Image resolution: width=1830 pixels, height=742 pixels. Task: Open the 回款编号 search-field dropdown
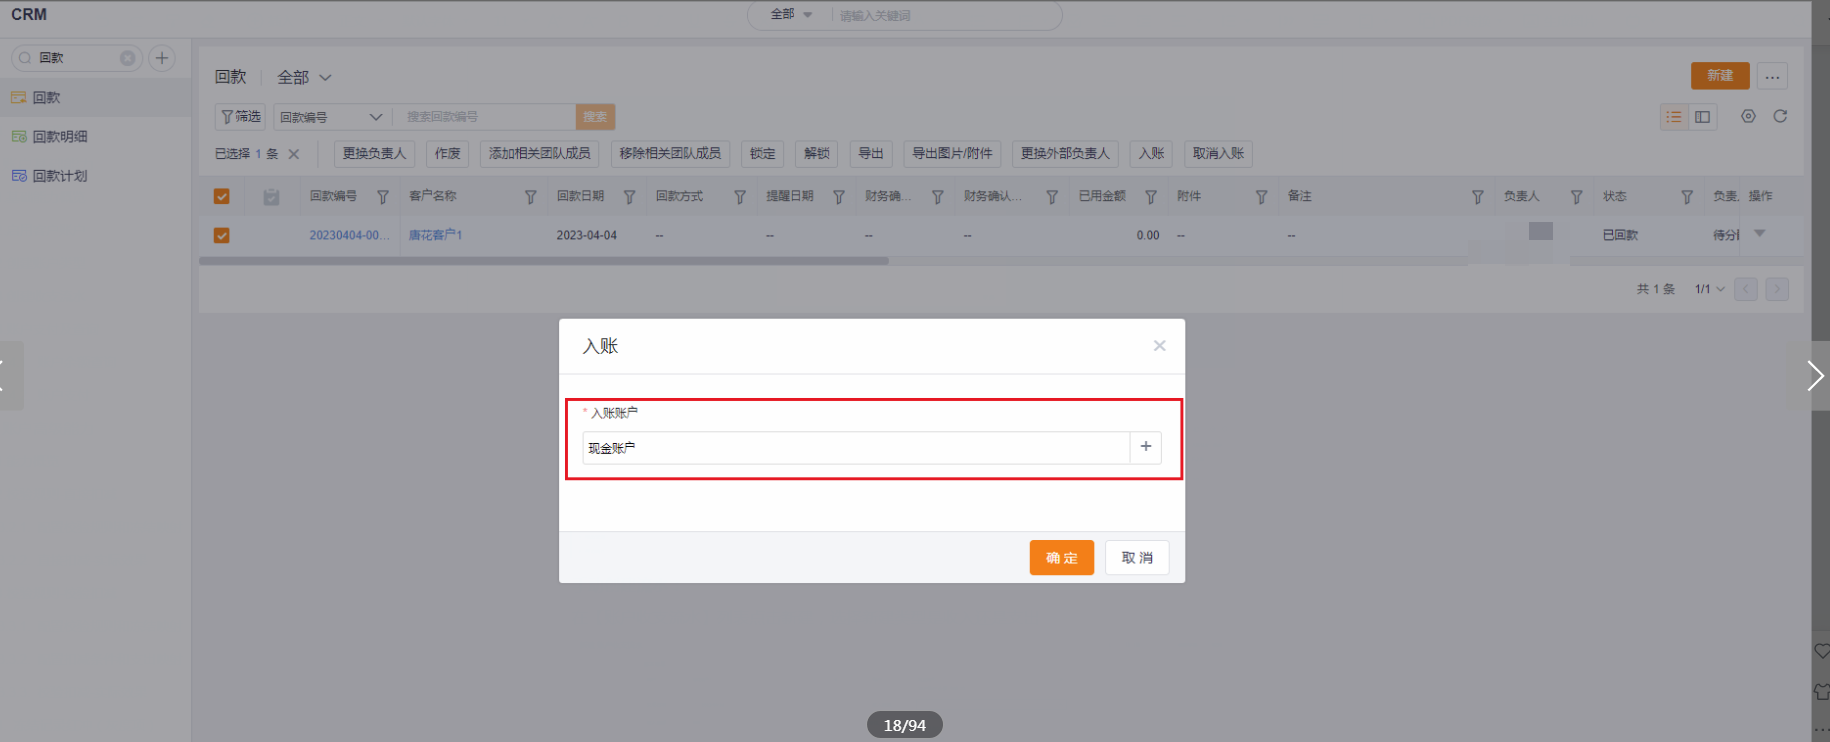click(x=331, y=117)
